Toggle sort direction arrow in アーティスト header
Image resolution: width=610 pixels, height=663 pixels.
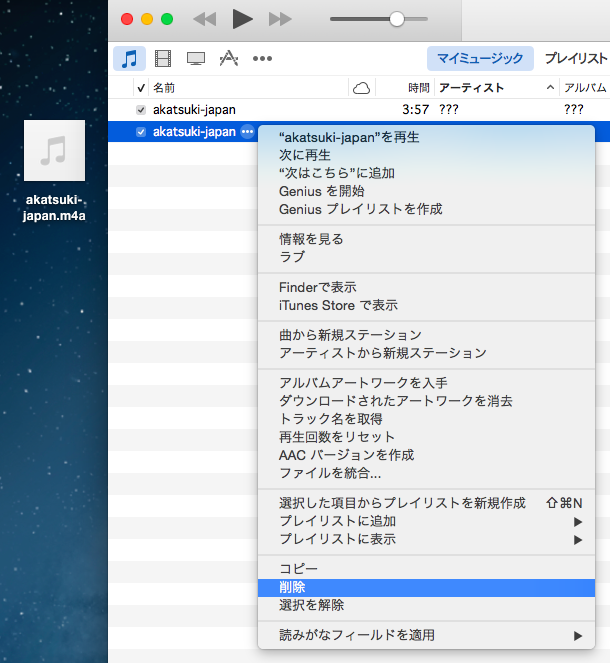550,88
